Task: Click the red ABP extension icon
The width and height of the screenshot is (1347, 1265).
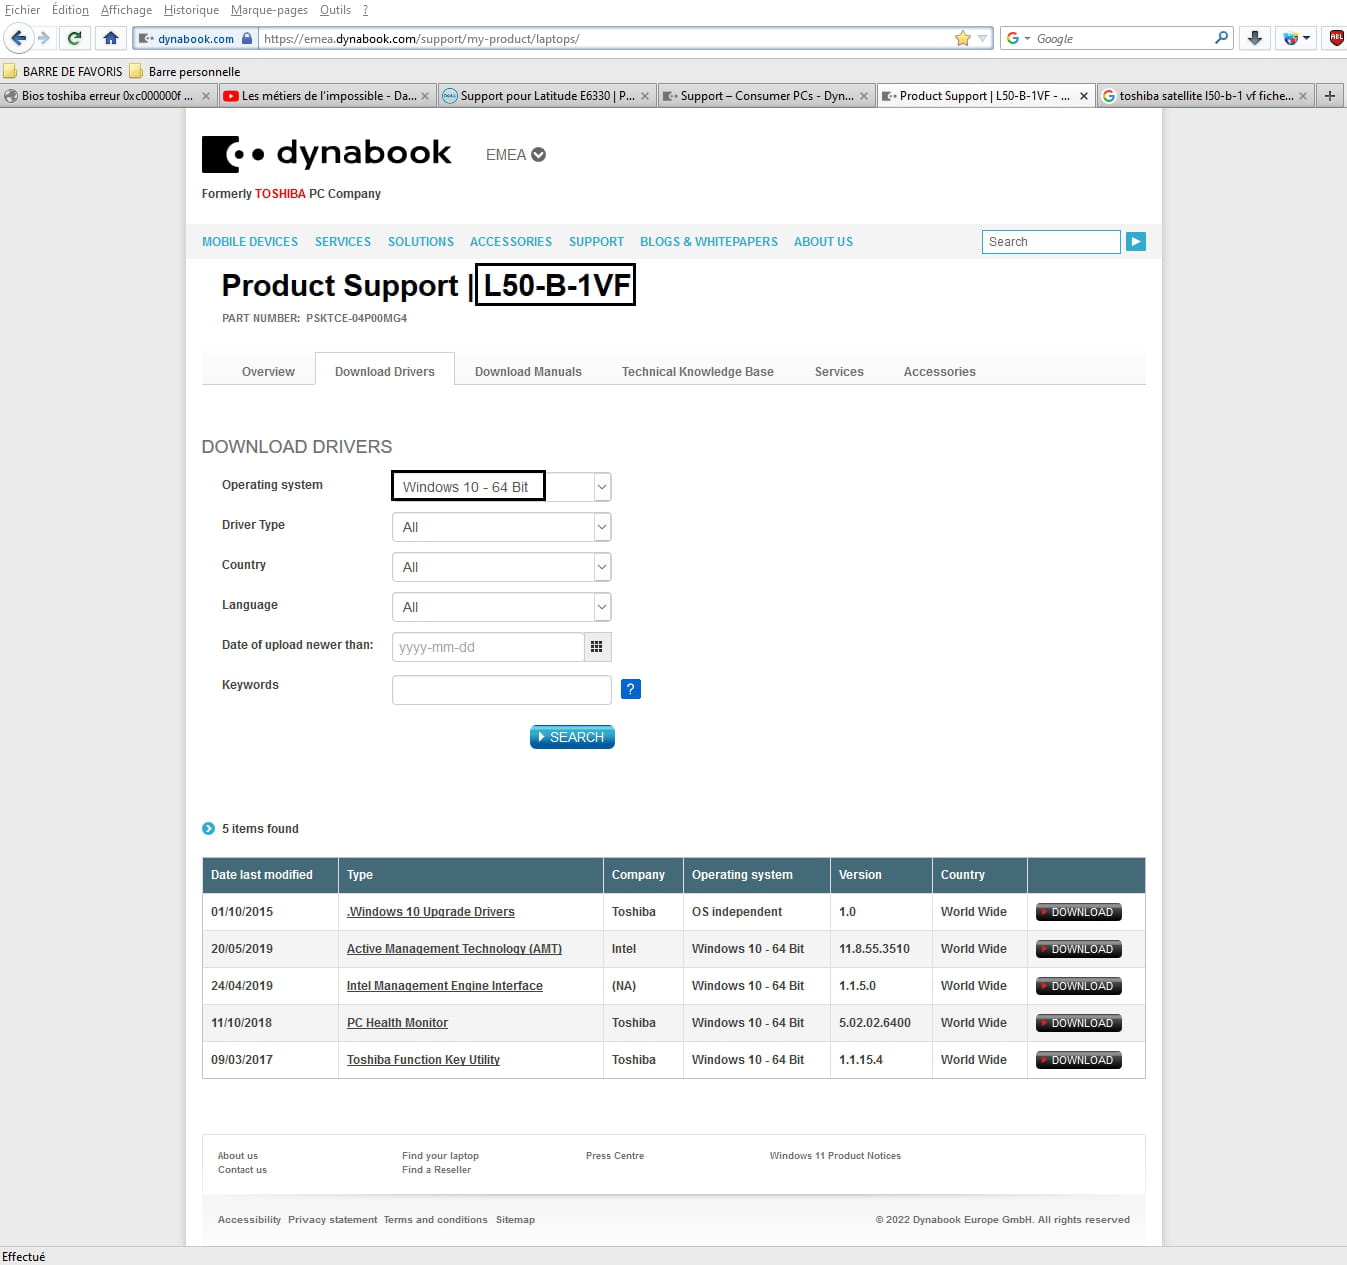Action: pyautogui.click(x=1336, y=38)
